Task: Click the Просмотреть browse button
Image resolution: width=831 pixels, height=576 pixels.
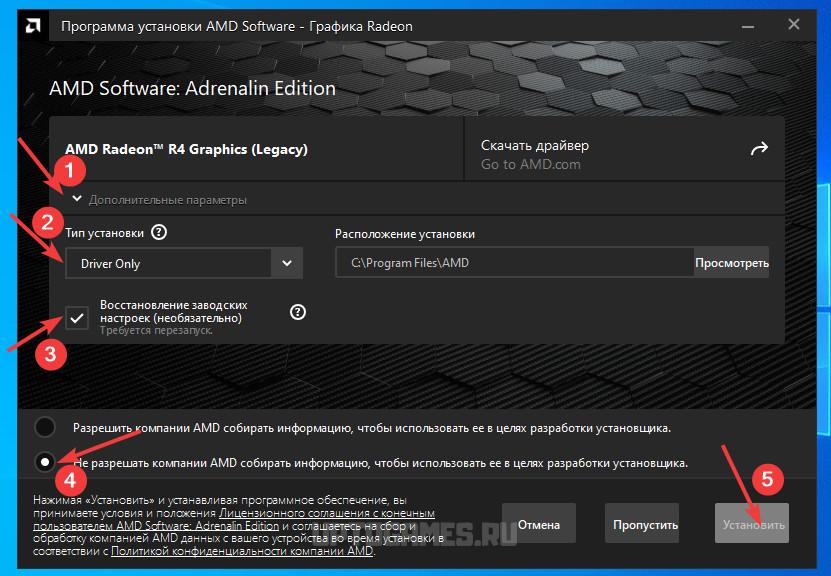Action: click(x=731, y=263)
